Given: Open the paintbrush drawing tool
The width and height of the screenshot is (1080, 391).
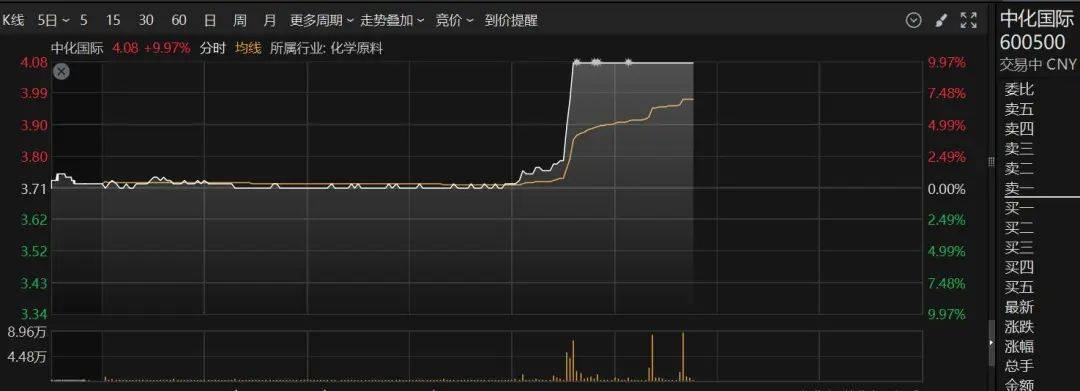Looking at the screenshot, I should (941, 21).
